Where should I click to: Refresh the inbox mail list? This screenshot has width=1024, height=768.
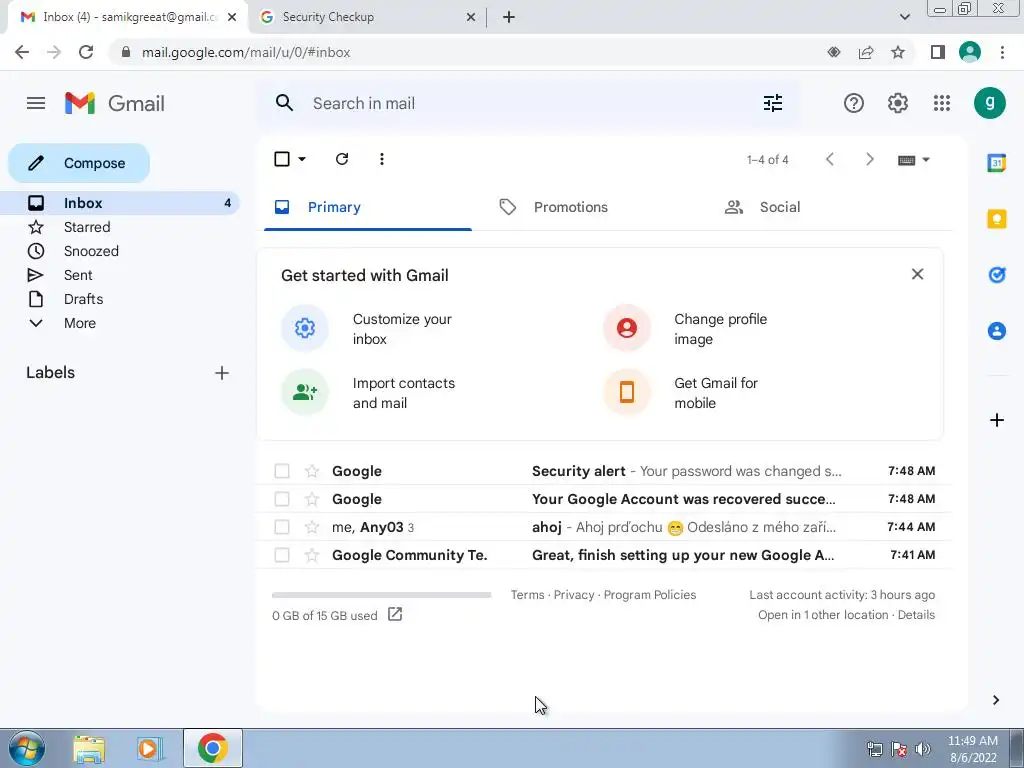coord(342,159)
